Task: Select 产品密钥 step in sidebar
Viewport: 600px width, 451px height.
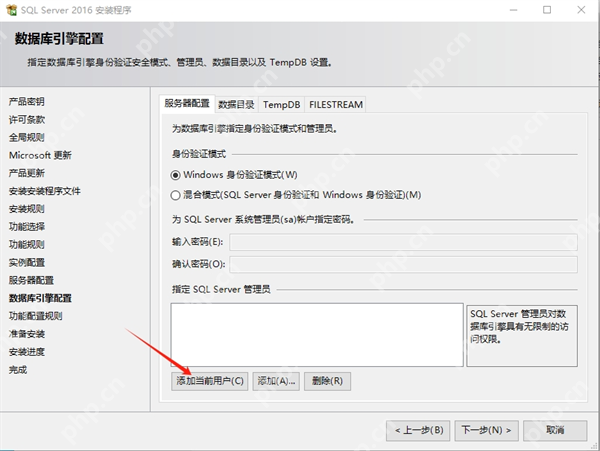Action: tap(27, 102)
